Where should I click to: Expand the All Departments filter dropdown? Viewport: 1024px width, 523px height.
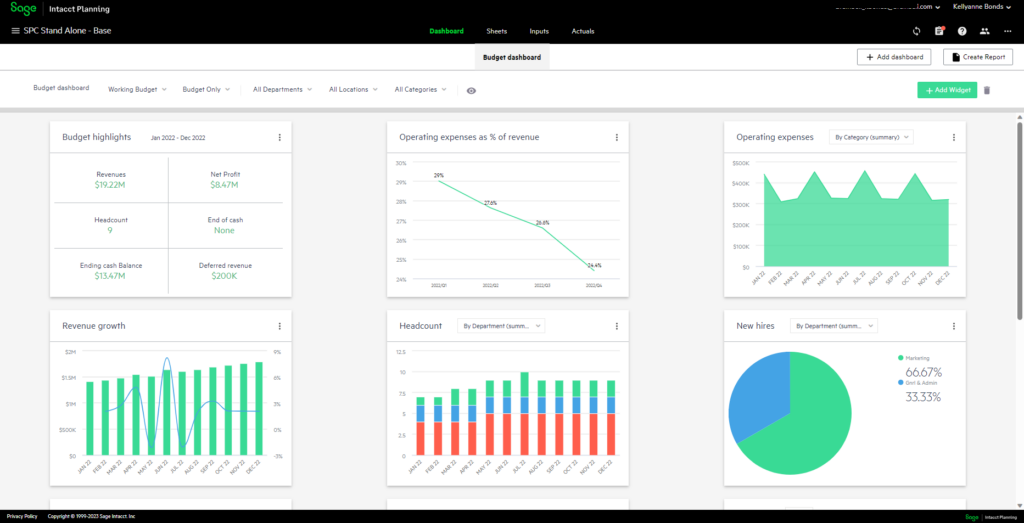(x=282, y=89)
